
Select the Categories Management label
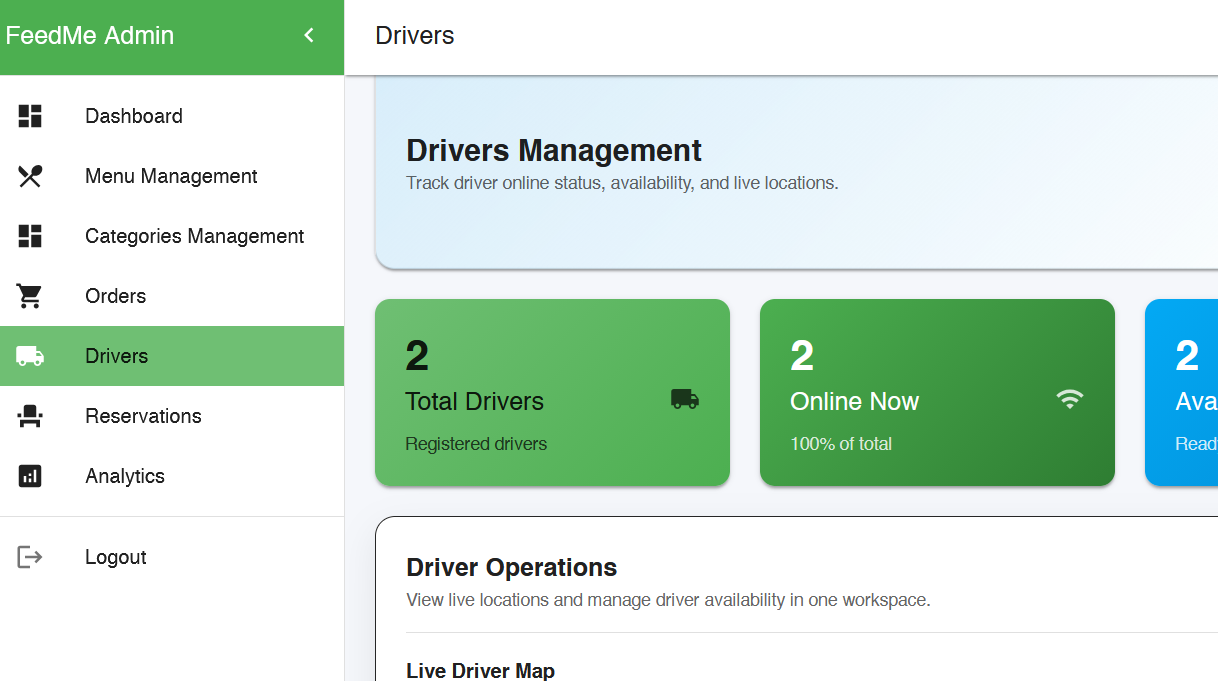(x=194, y=236)
